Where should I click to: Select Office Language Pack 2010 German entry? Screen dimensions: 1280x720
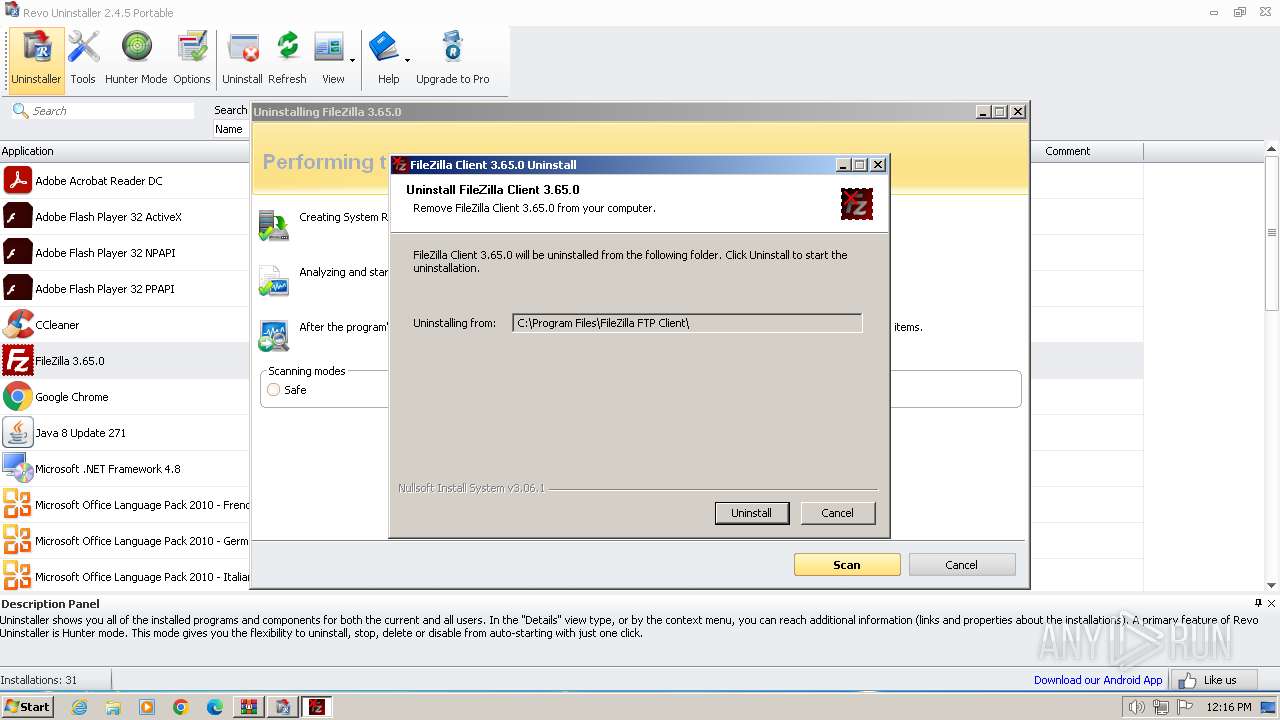tap(124, 541)
